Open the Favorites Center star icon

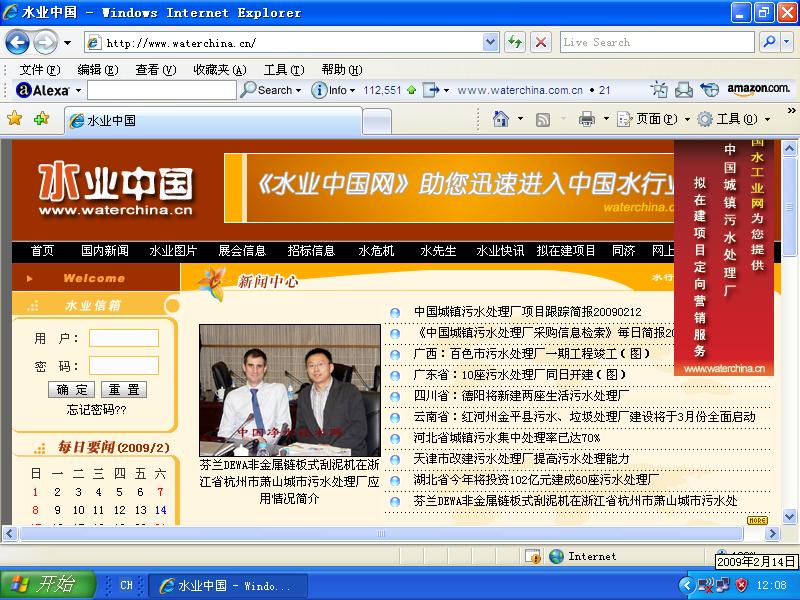(14, 118)
